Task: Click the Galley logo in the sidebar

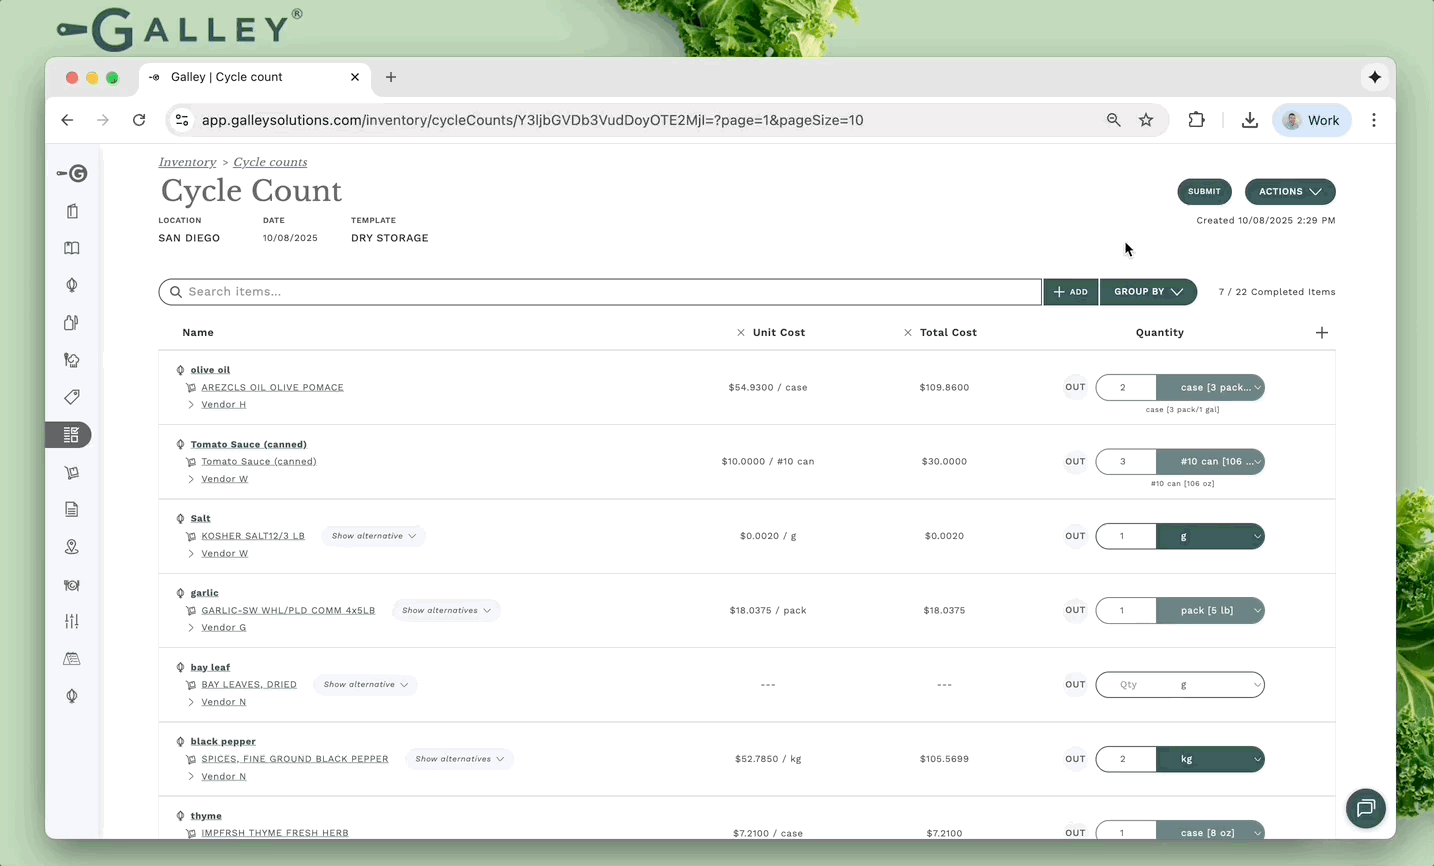Action: pyautogui.click(x=72, y=174)
